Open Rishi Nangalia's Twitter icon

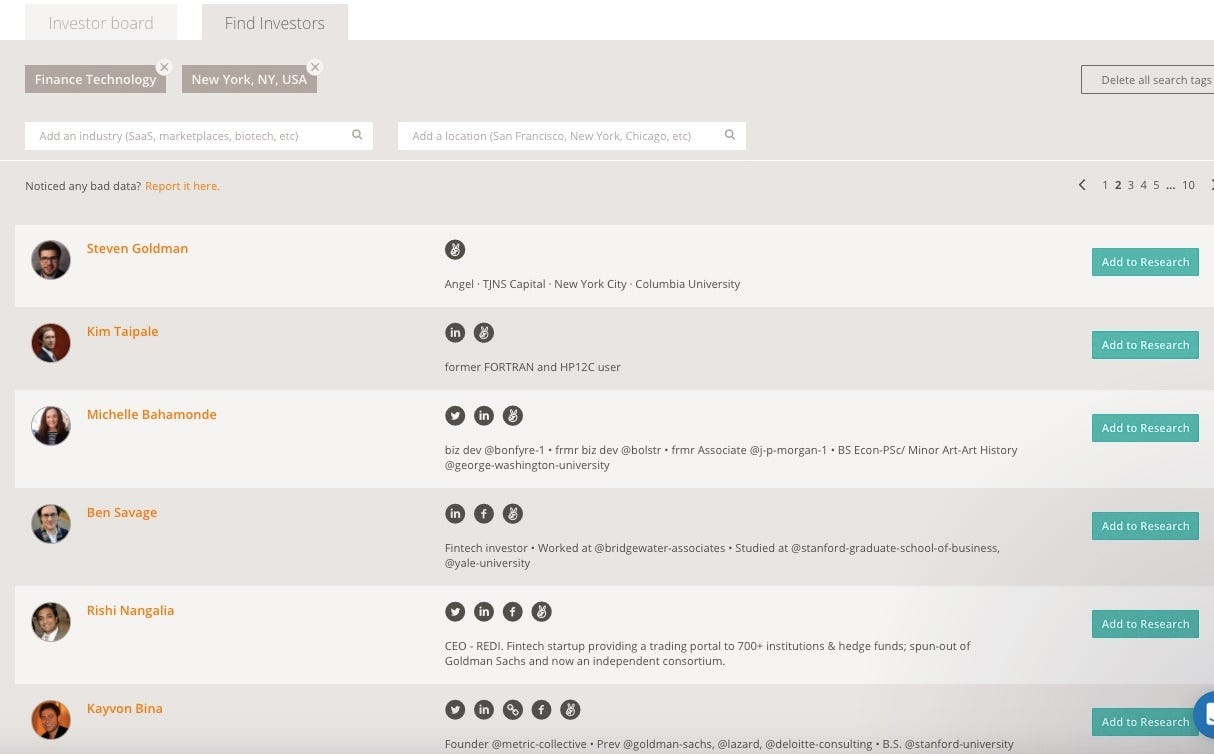coord(455,612)
